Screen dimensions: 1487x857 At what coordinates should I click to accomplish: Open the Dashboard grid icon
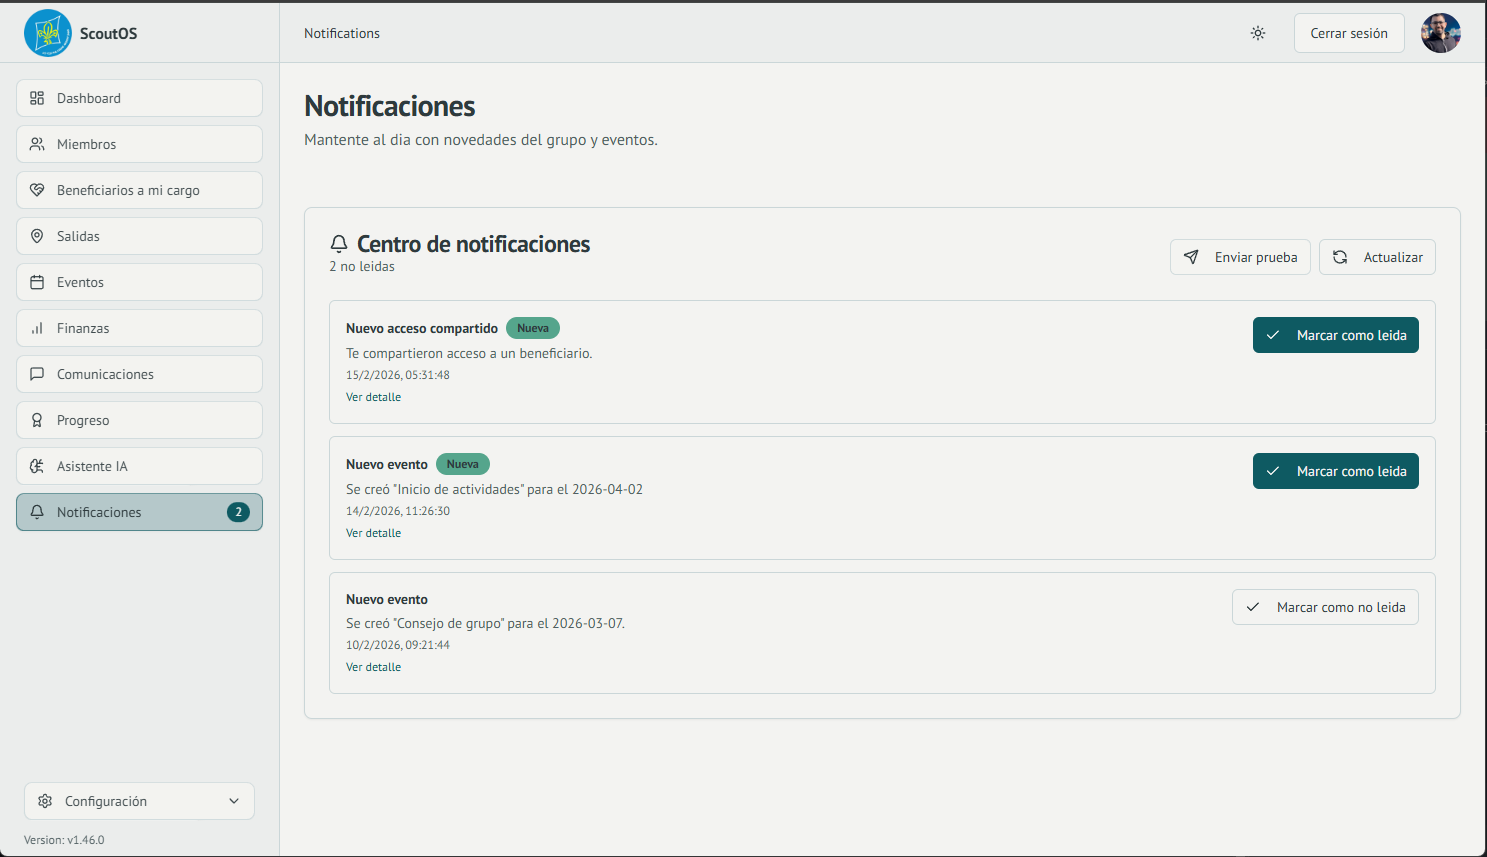pyautogui.click(x=37, y=98)
